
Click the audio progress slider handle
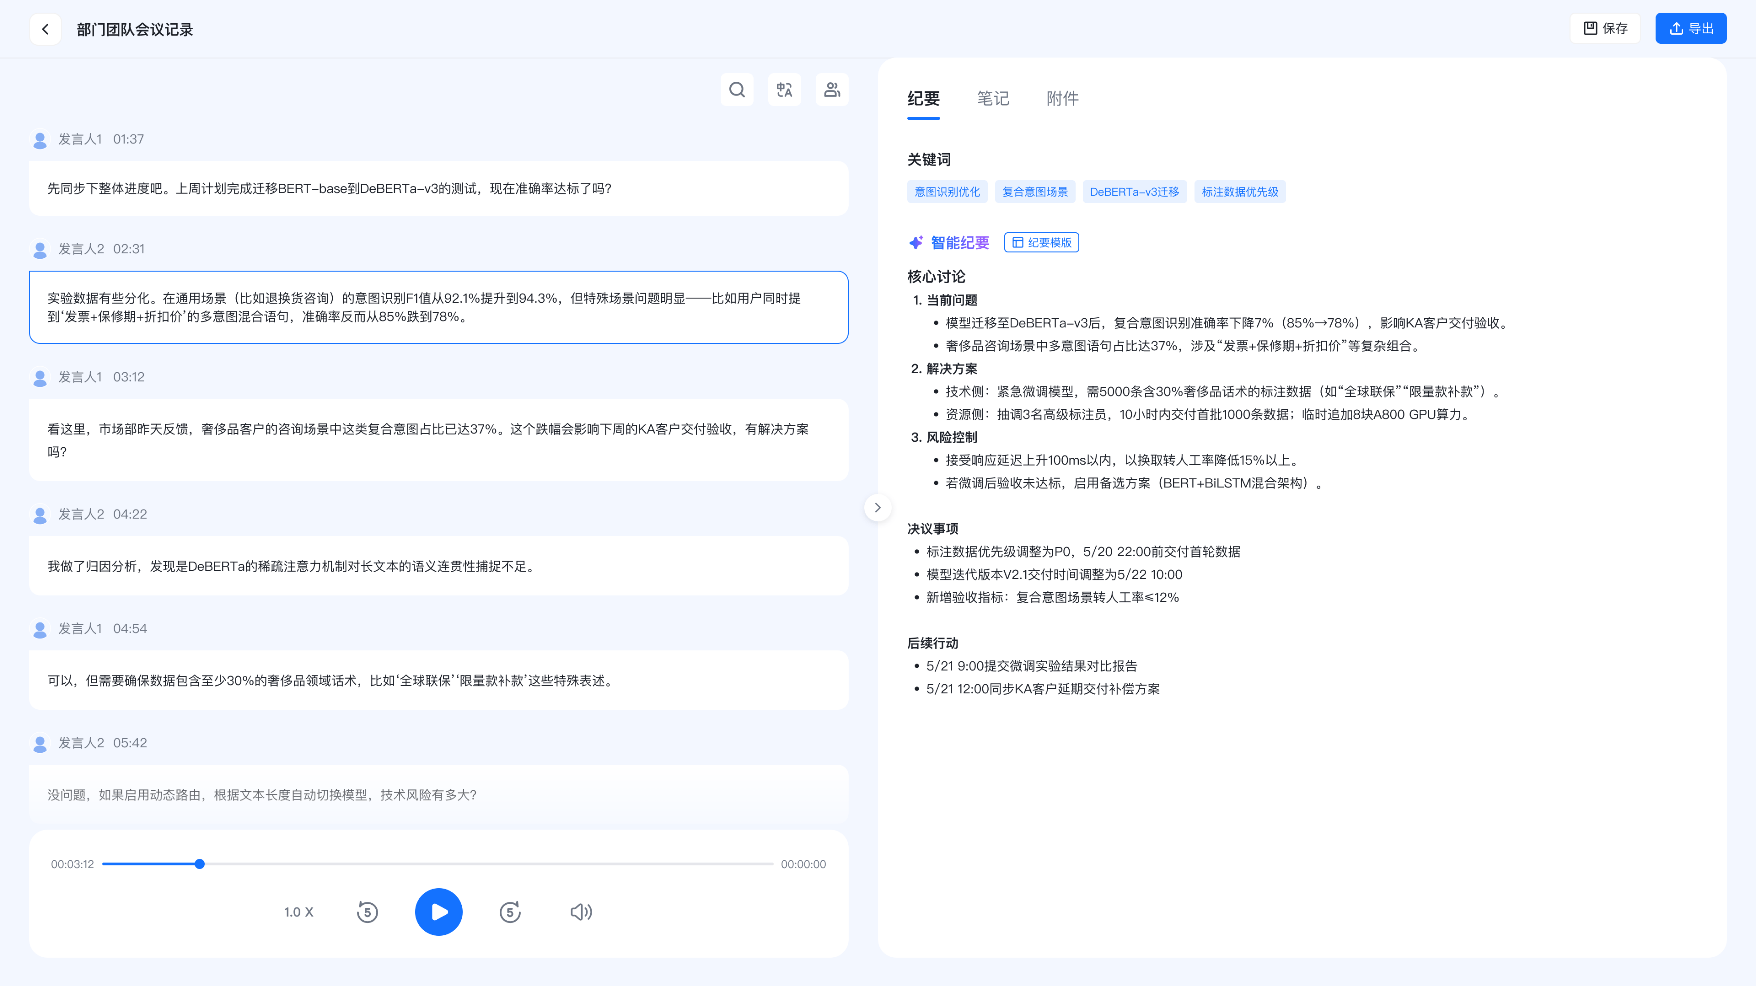[200, 864]
